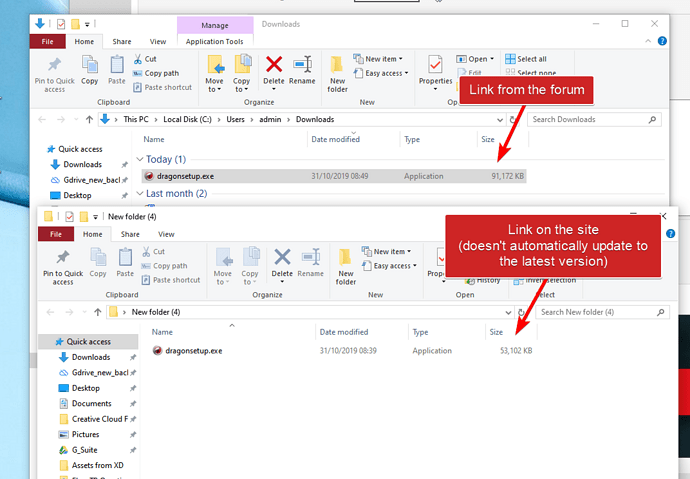
Task: Click Up arrow in New folder (4) address bar
Action: (x=98, y=312)
